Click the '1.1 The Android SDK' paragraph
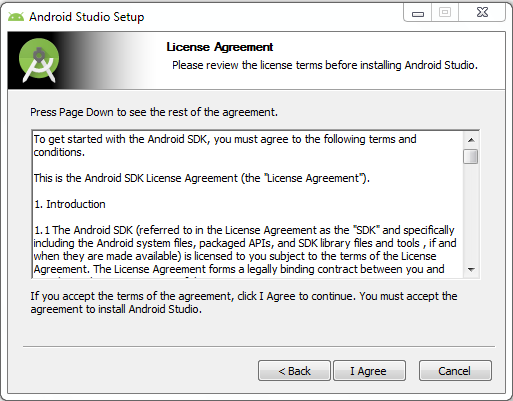The width and height of the screenshot is (513, 401). pyautogui.click(x=245, y=250)
